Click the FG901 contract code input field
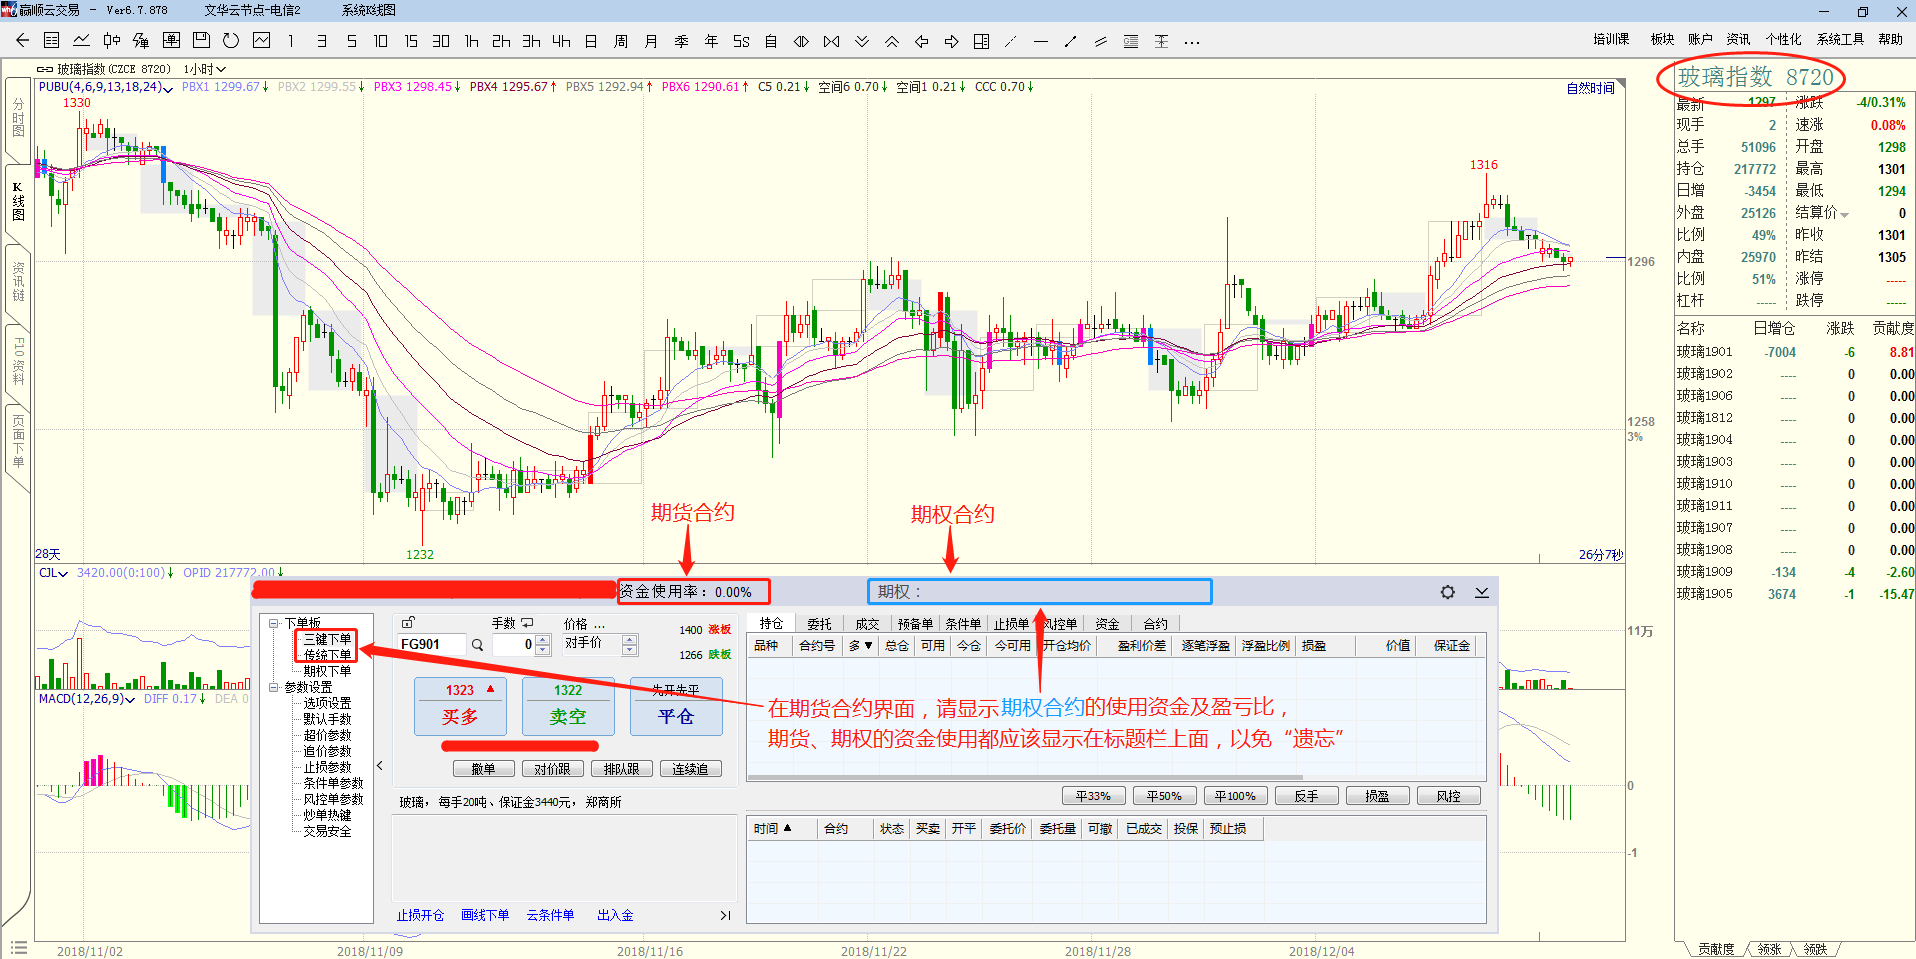The width and height of the screenshot is (1916, 959). coord(431,645)
